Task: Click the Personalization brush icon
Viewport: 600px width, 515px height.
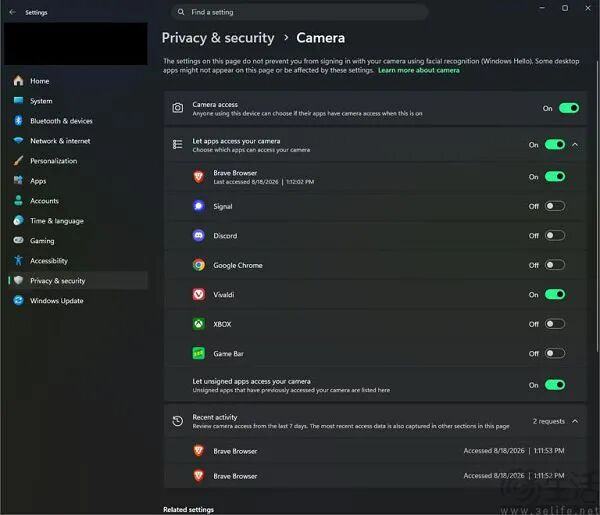Action: pyautogui.click(x=18, y=161)
